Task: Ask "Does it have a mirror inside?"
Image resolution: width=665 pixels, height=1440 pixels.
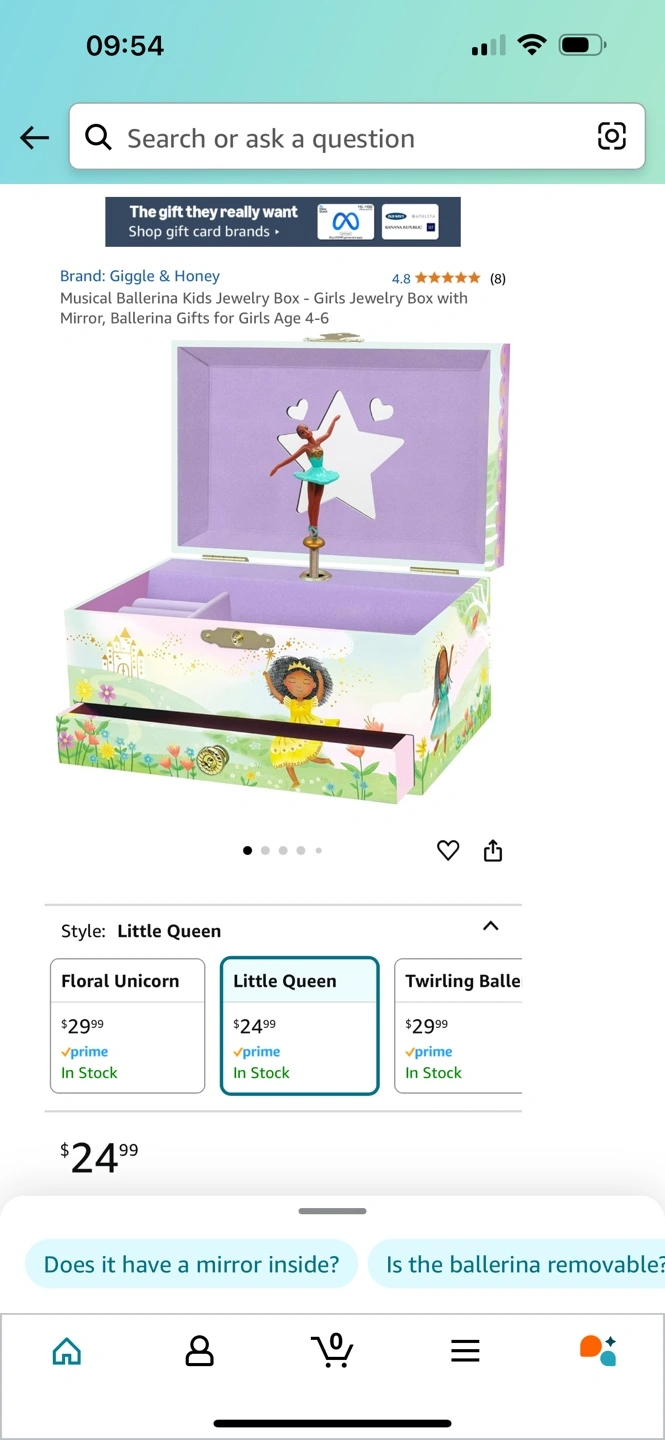Action: click(x=192, y=1264)
